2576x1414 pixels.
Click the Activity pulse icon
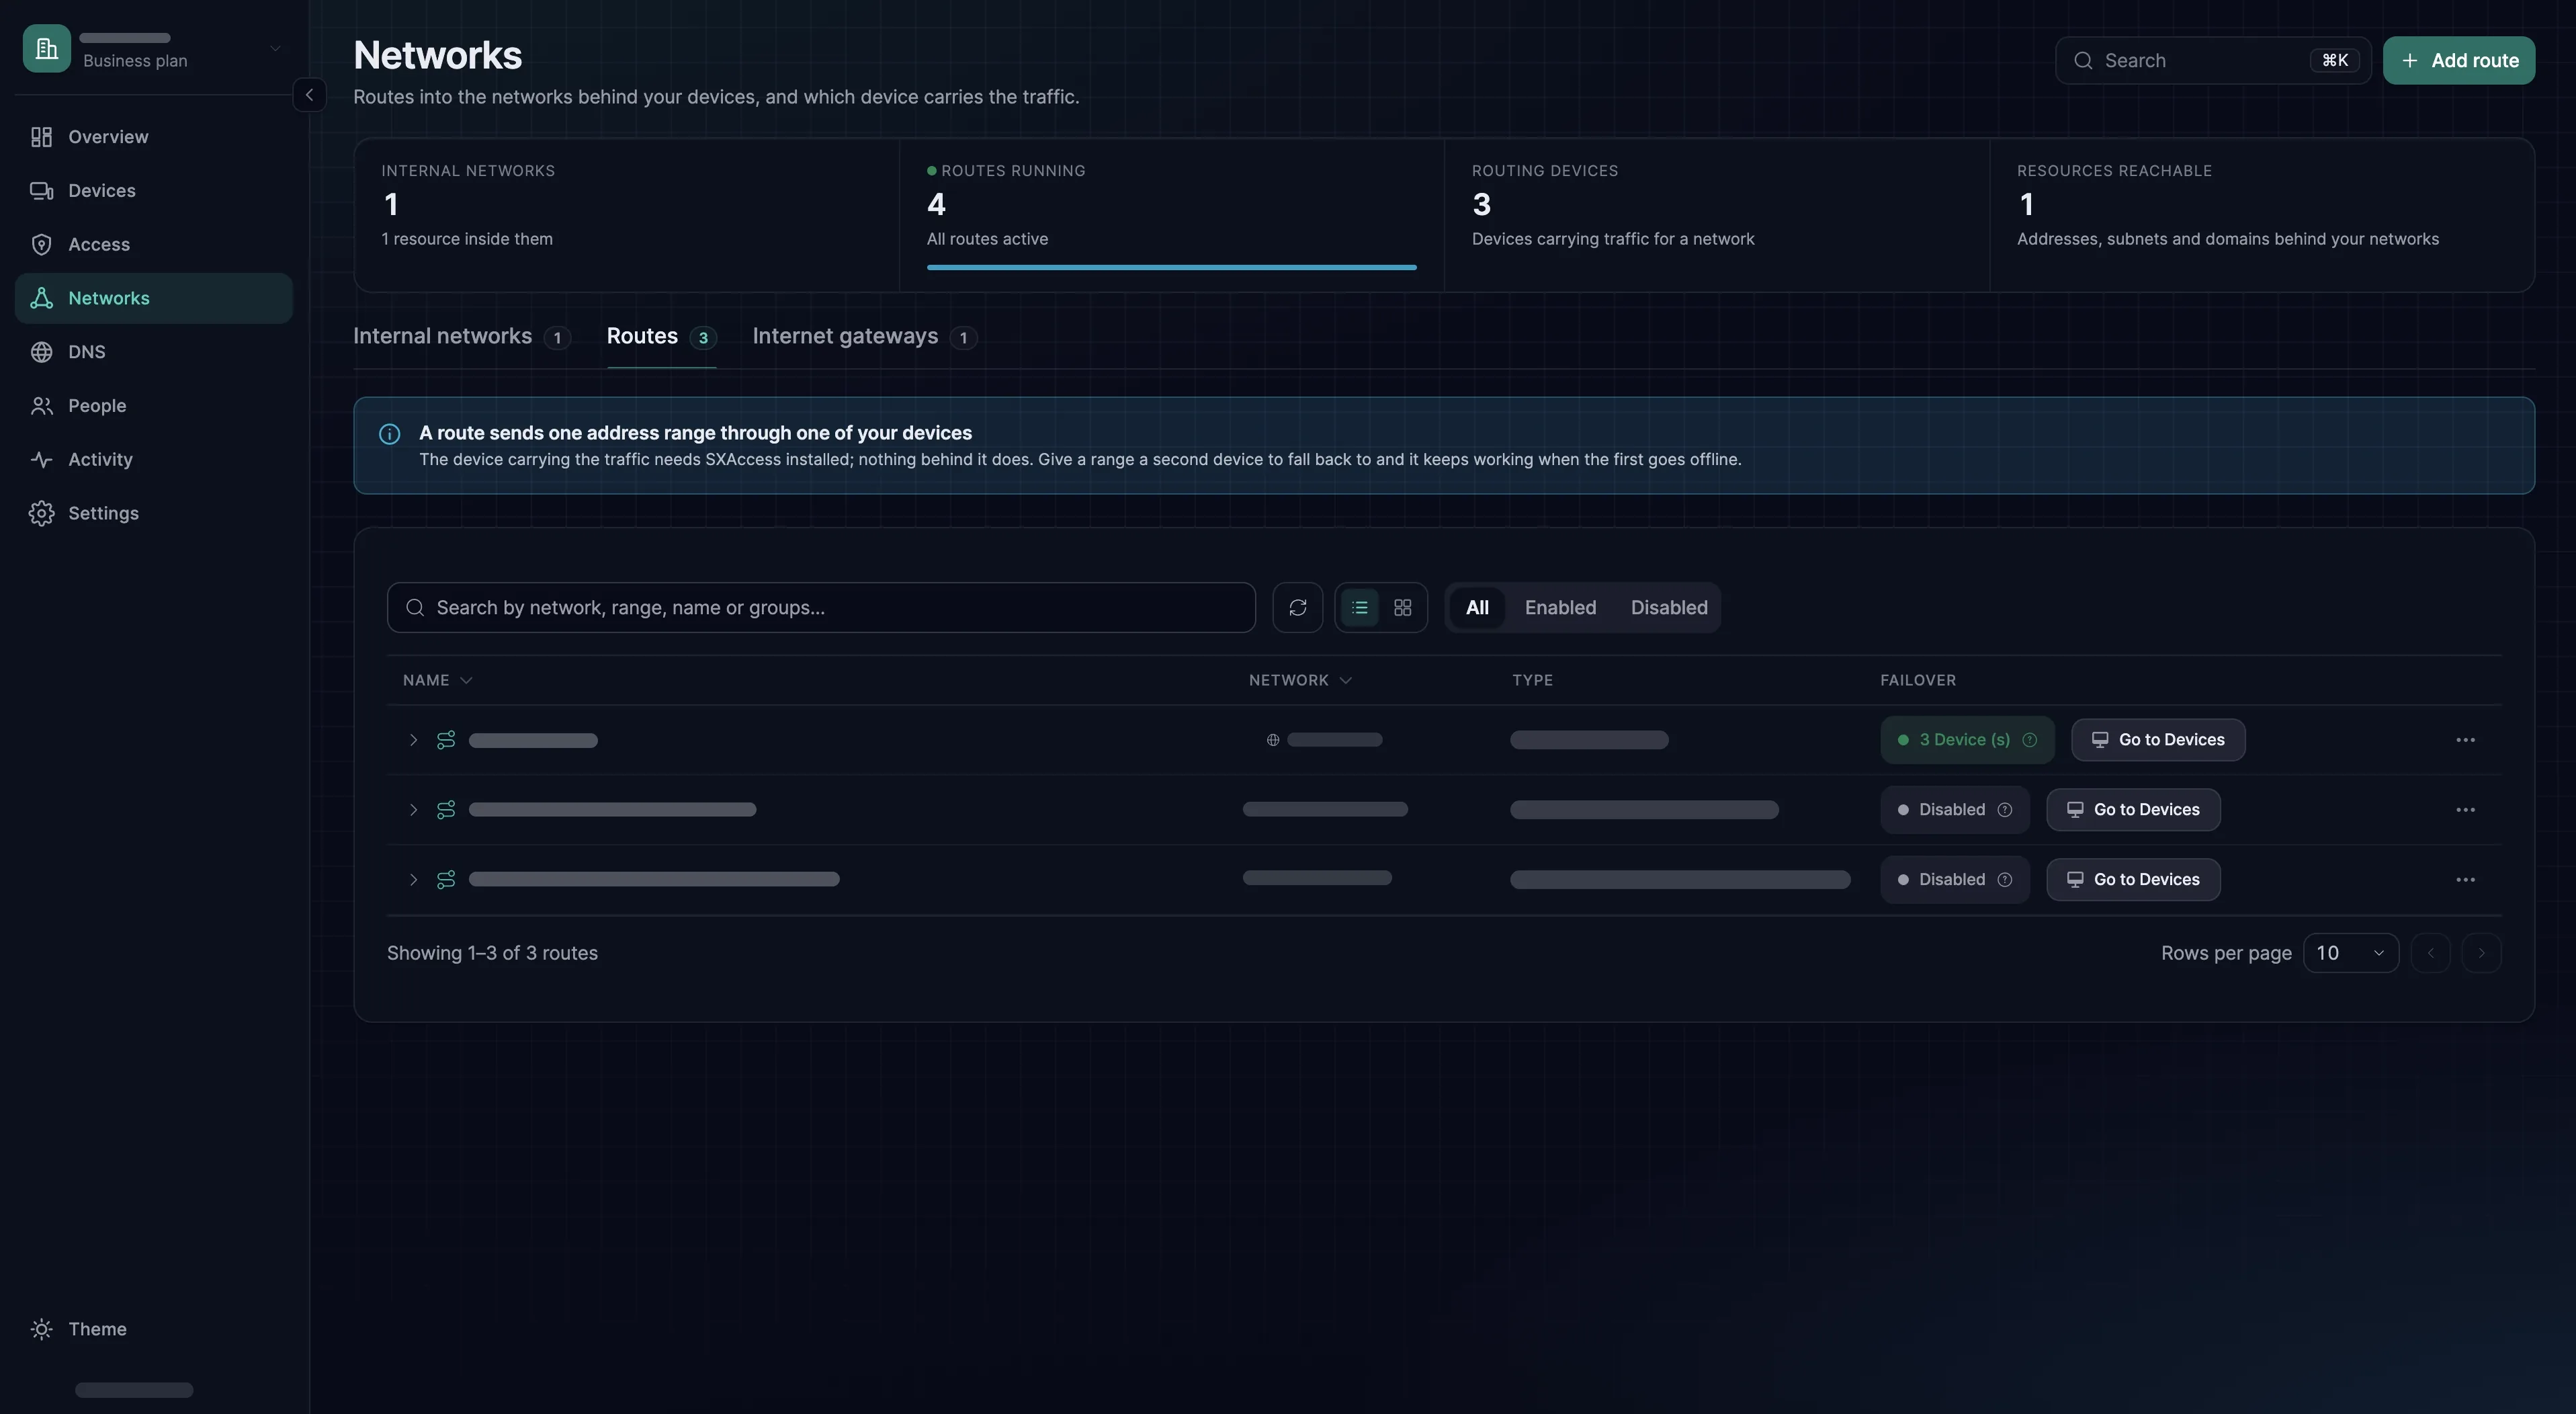[x=41, y=460]
